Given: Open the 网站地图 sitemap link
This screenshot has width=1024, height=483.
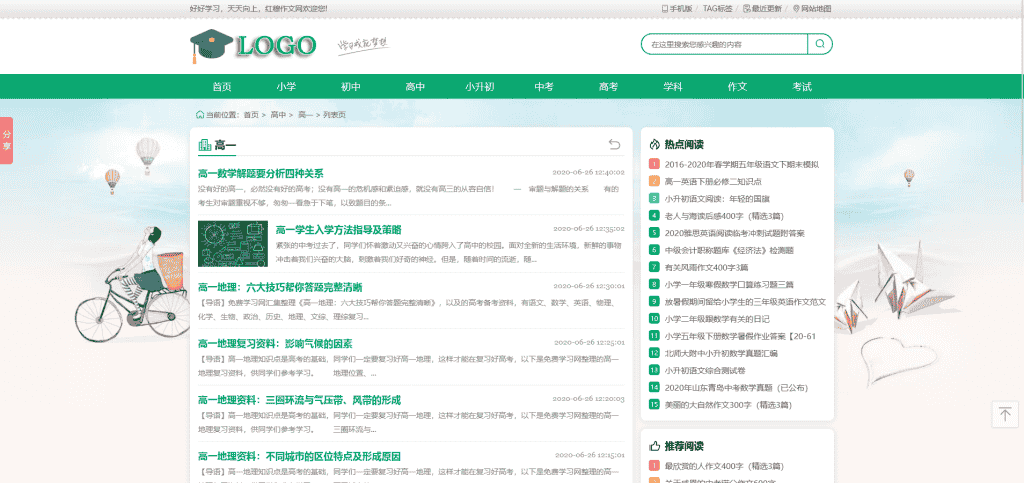Looking at the screenshot, I should click(x=812, y=8).
